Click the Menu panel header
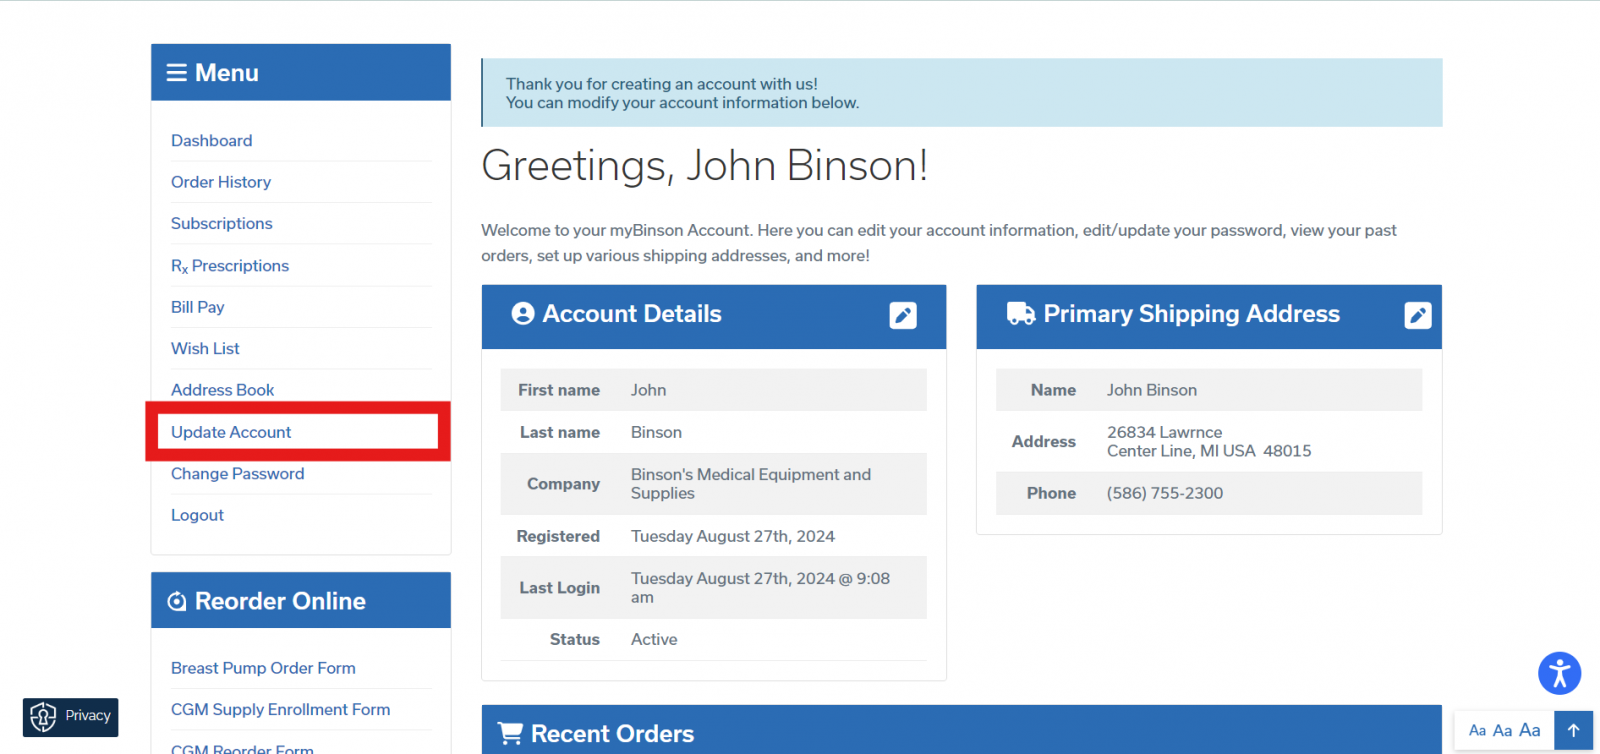 coord(301,72)
